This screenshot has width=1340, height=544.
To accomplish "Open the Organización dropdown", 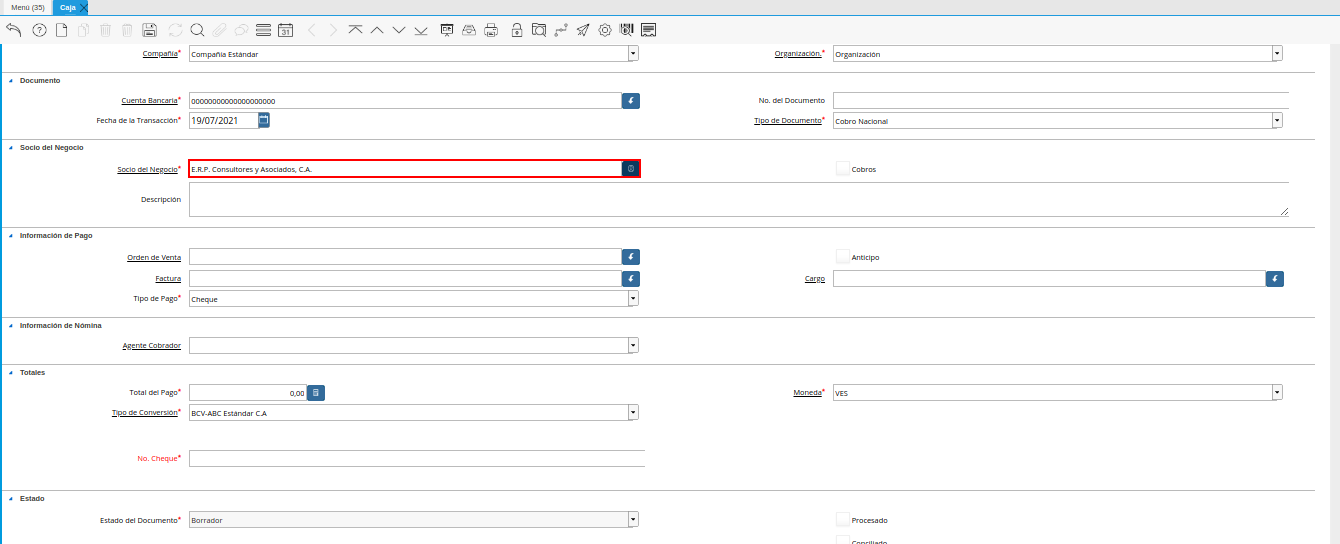I will pos(1277,54).
